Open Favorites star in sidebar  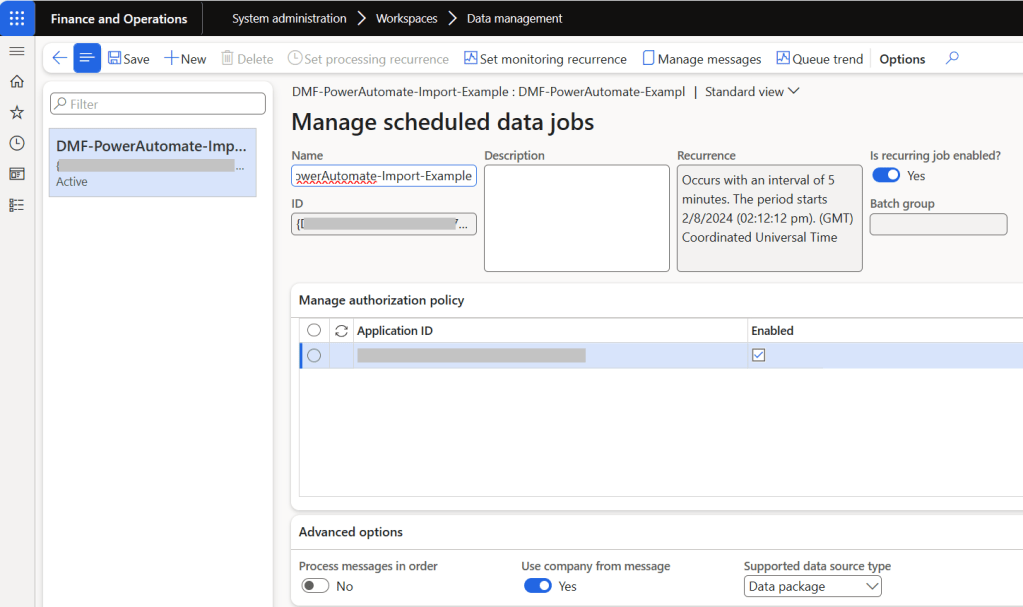pyautogui.click(x=16, y=112)
